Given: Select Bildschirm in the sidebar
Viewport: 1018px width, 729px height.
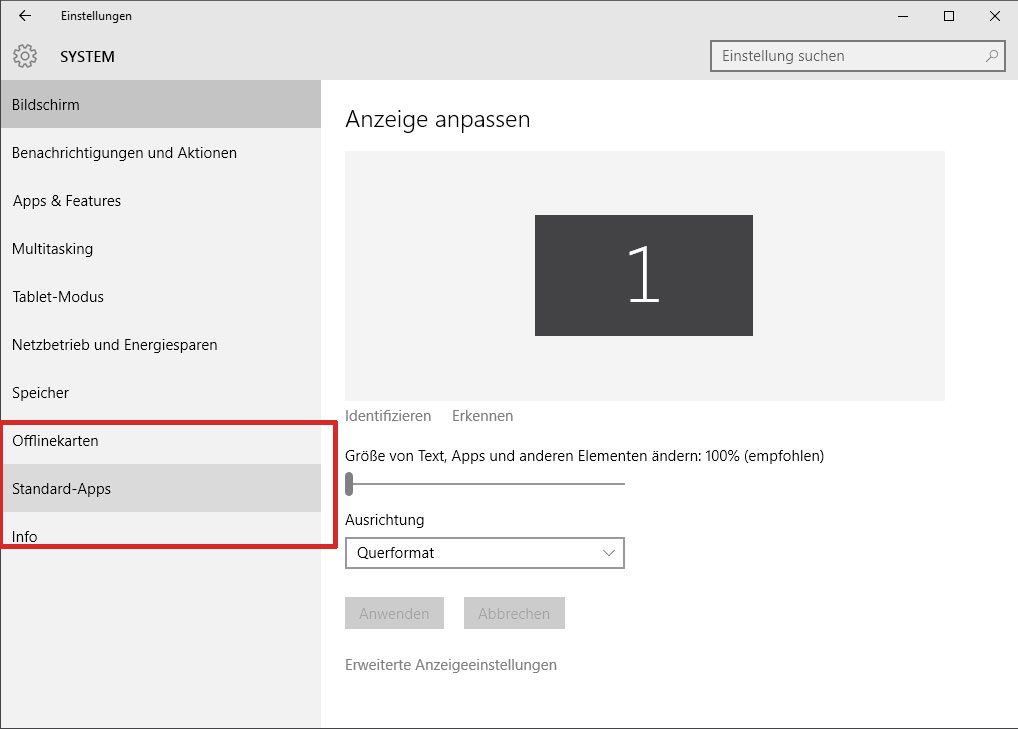Looking at the screenshot, I should [x=160, y=105].
